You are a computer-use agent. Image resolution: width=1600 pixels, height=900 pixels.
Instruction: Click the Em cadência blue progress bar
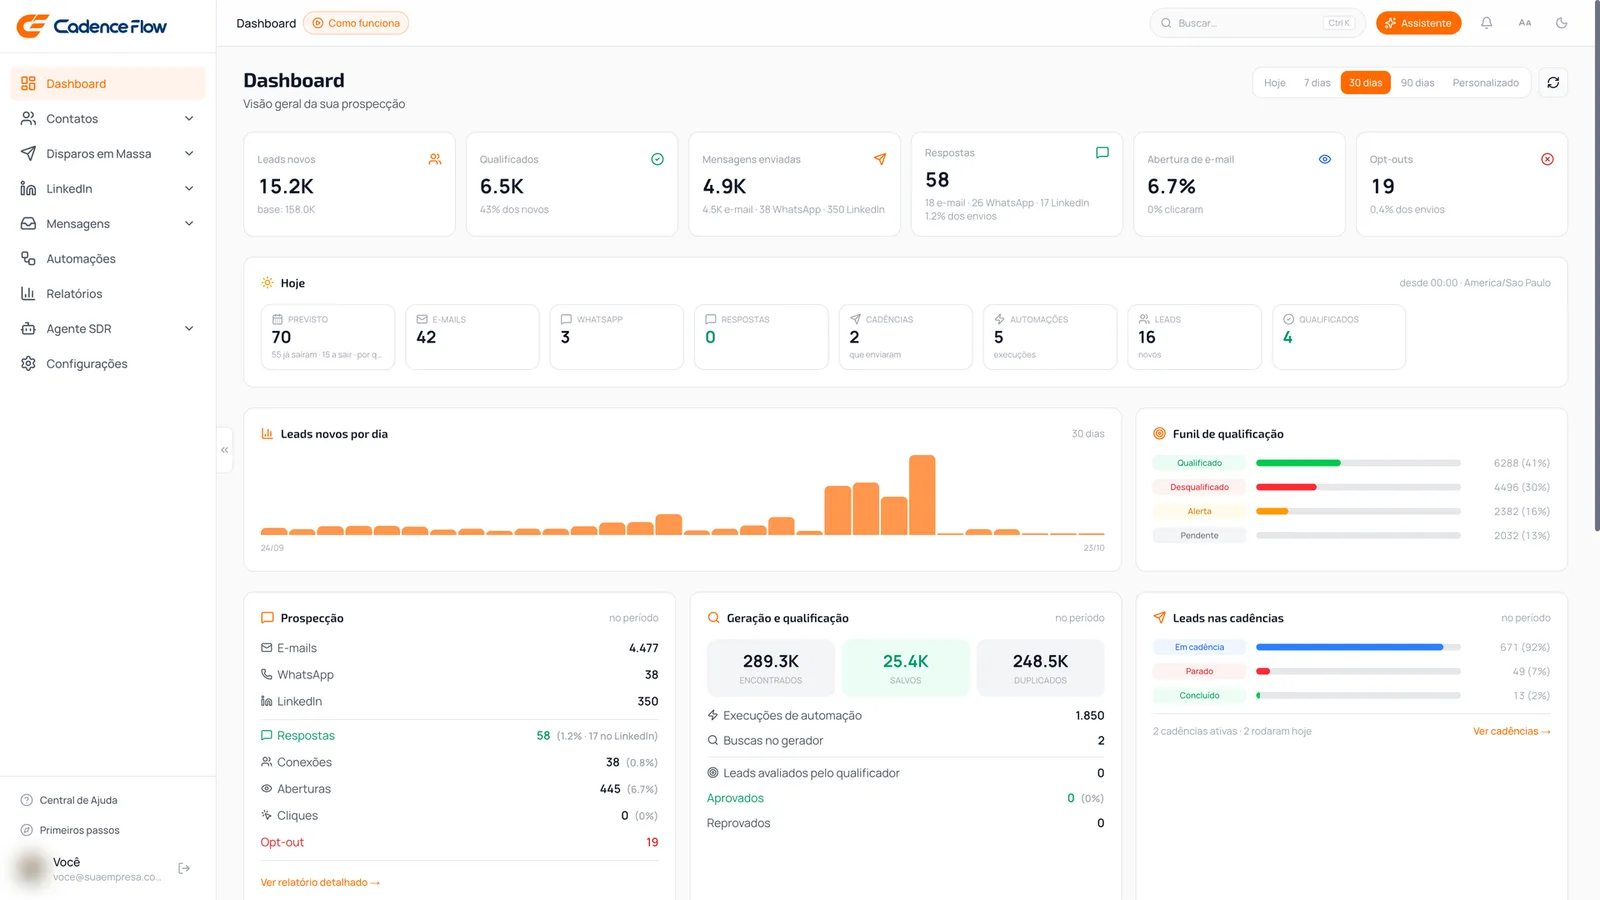pos(1349,647)
